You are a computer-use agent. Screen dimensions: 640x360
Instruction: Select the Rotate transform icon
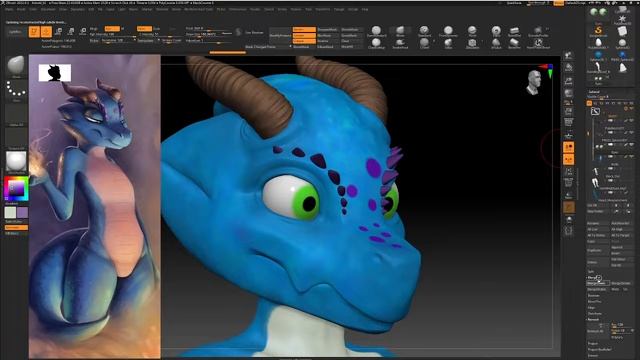click(x=83, y=31)
